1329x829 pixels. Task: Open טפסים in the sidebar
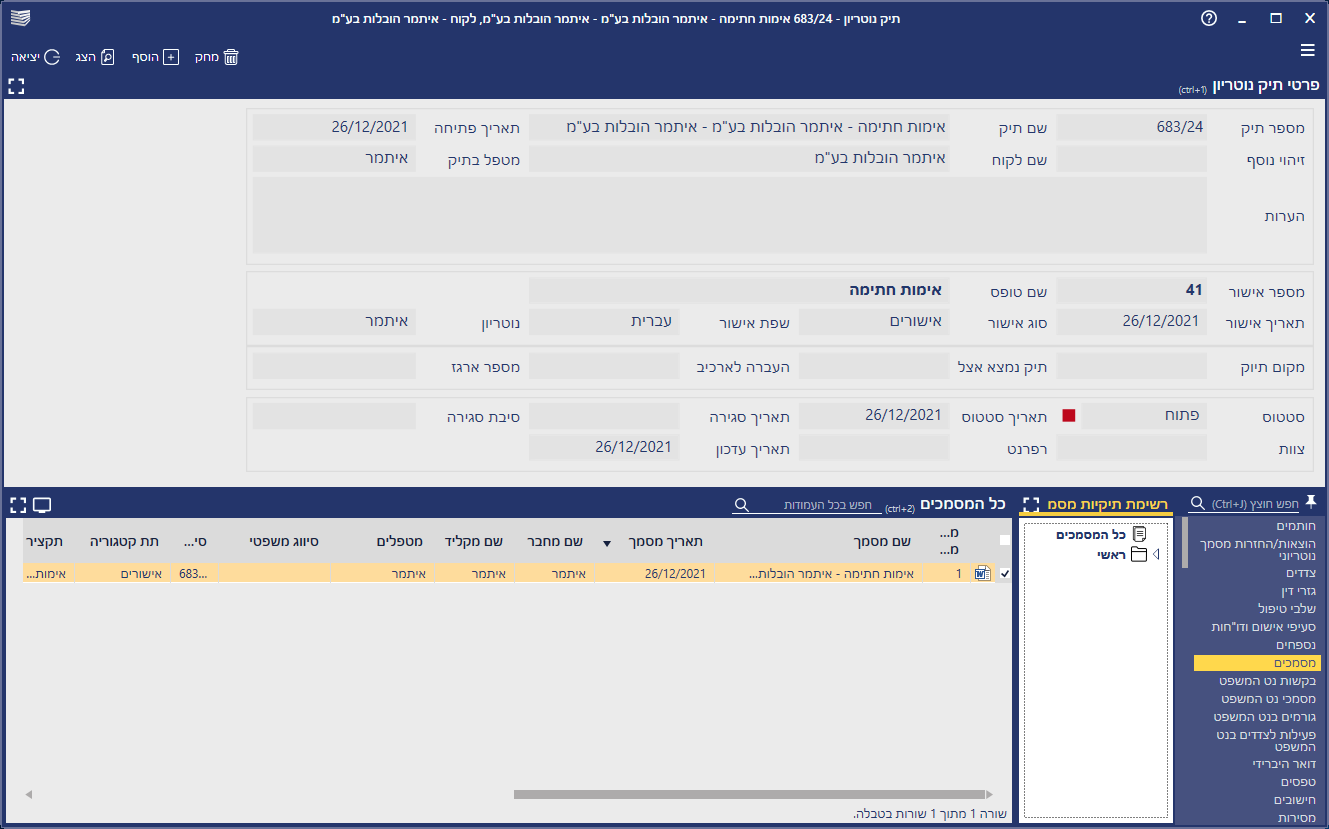1298,782
